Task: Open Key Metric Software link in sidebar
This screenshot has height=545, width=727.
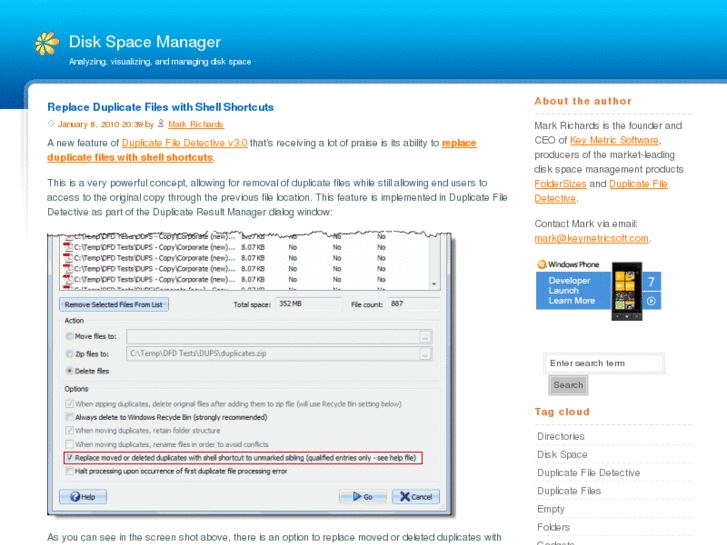Action: [x=614, y=140]
